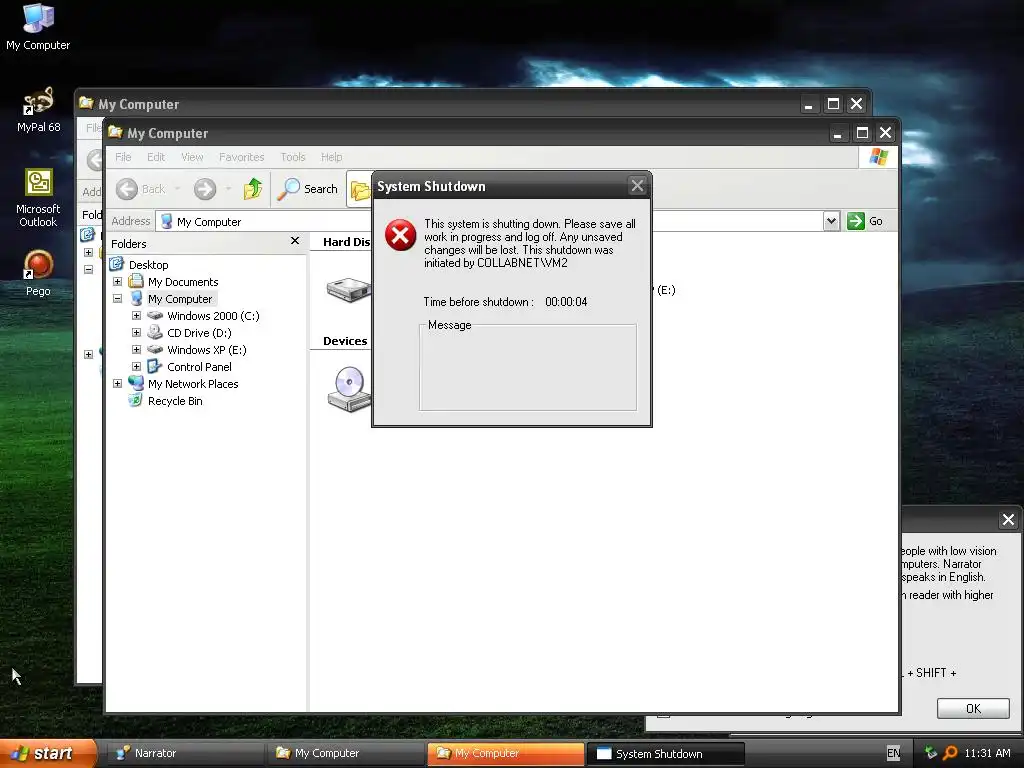Open the Favorites menu
This screenshot has height=768, width=1024.
[242, 157]
